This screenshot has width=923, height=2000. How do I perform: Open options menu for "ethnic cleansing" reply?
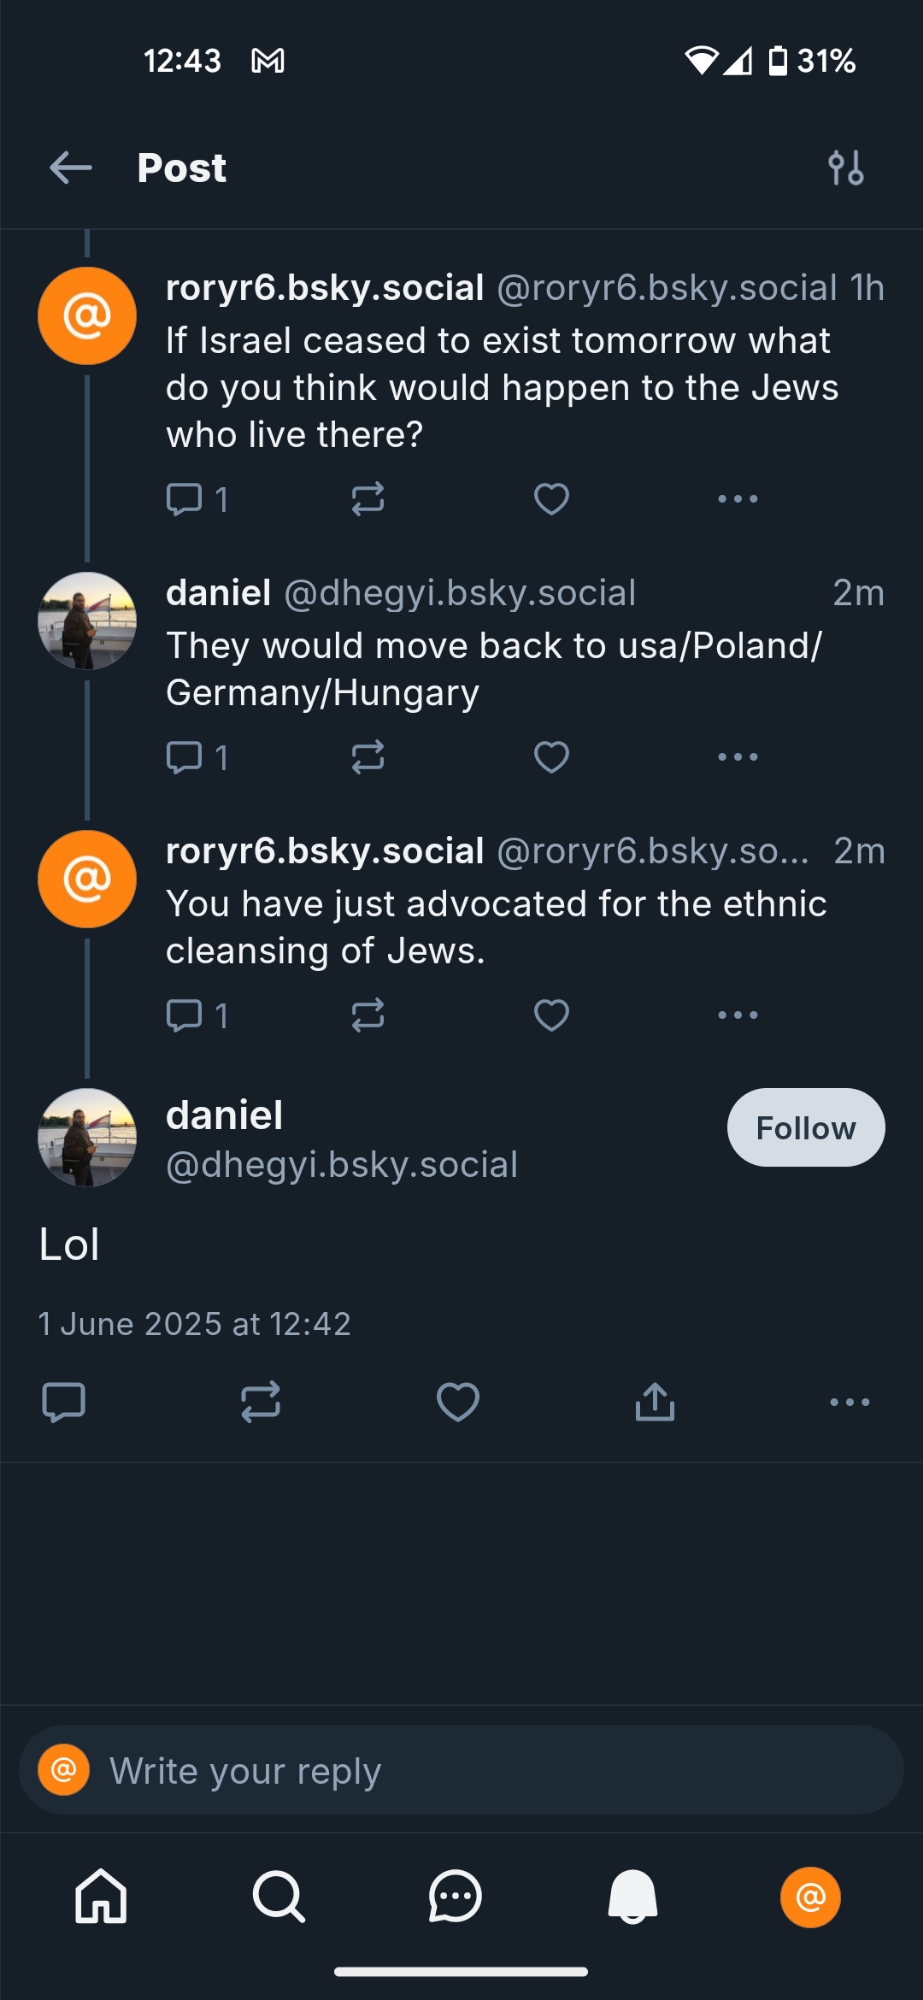(738, 1015)
